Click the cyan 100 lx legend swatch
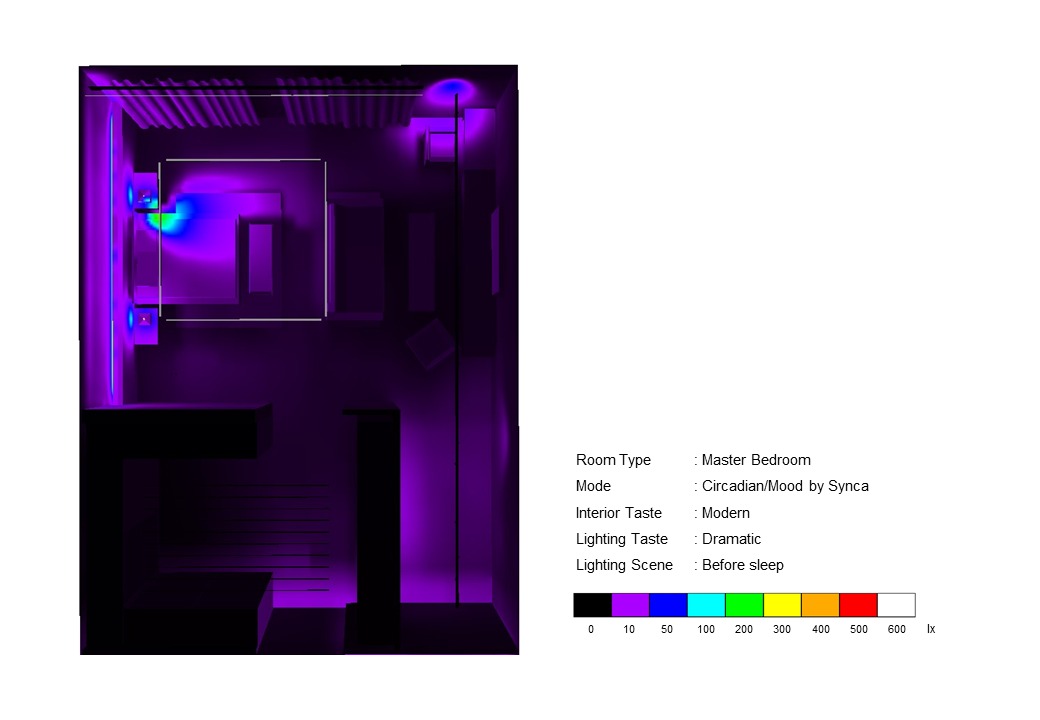 click(x=706, y=605)
